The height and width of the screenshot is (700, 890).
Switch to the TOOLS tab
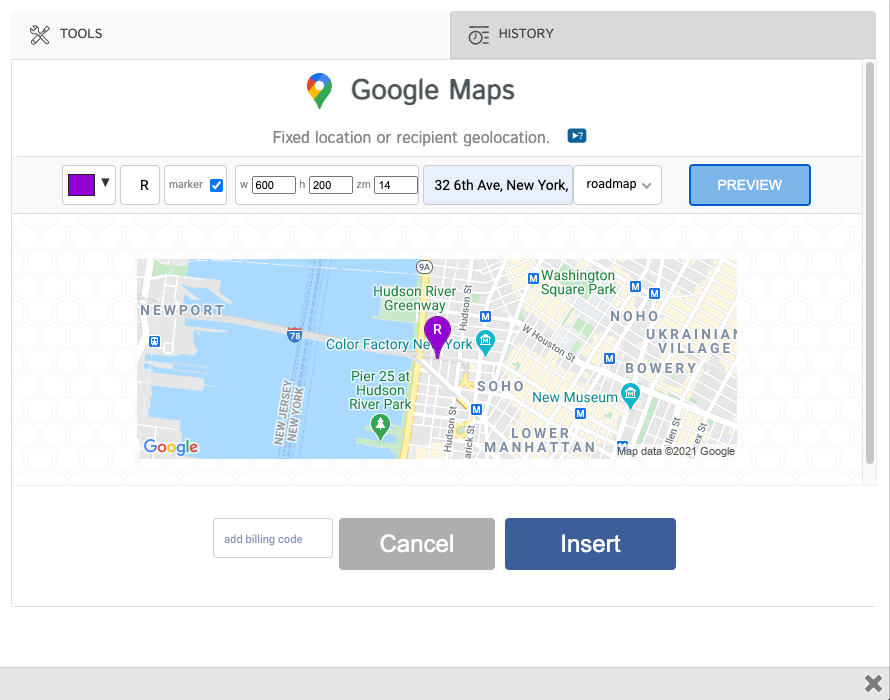pyautogui.click(x=230, y=35)
